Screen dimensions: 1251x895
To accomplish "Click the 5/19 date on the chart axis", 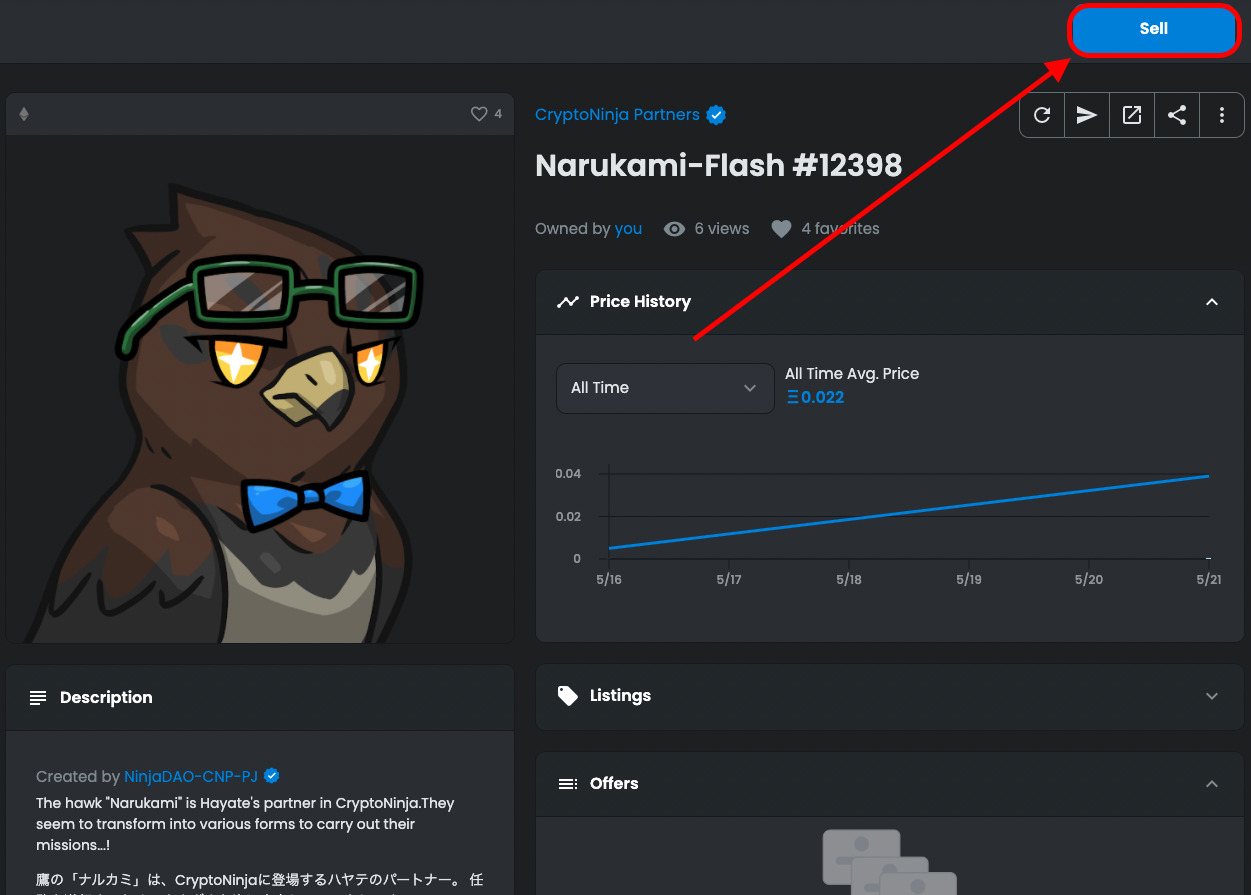I will 969,580.
